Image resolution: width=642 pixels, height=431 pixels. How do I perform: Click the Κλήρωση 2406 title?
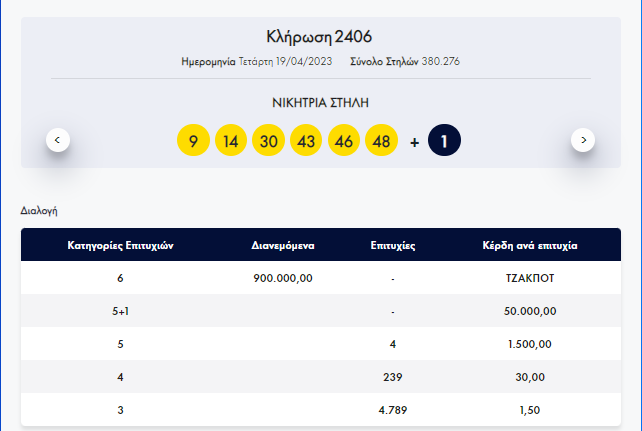[x=320, y=37]
